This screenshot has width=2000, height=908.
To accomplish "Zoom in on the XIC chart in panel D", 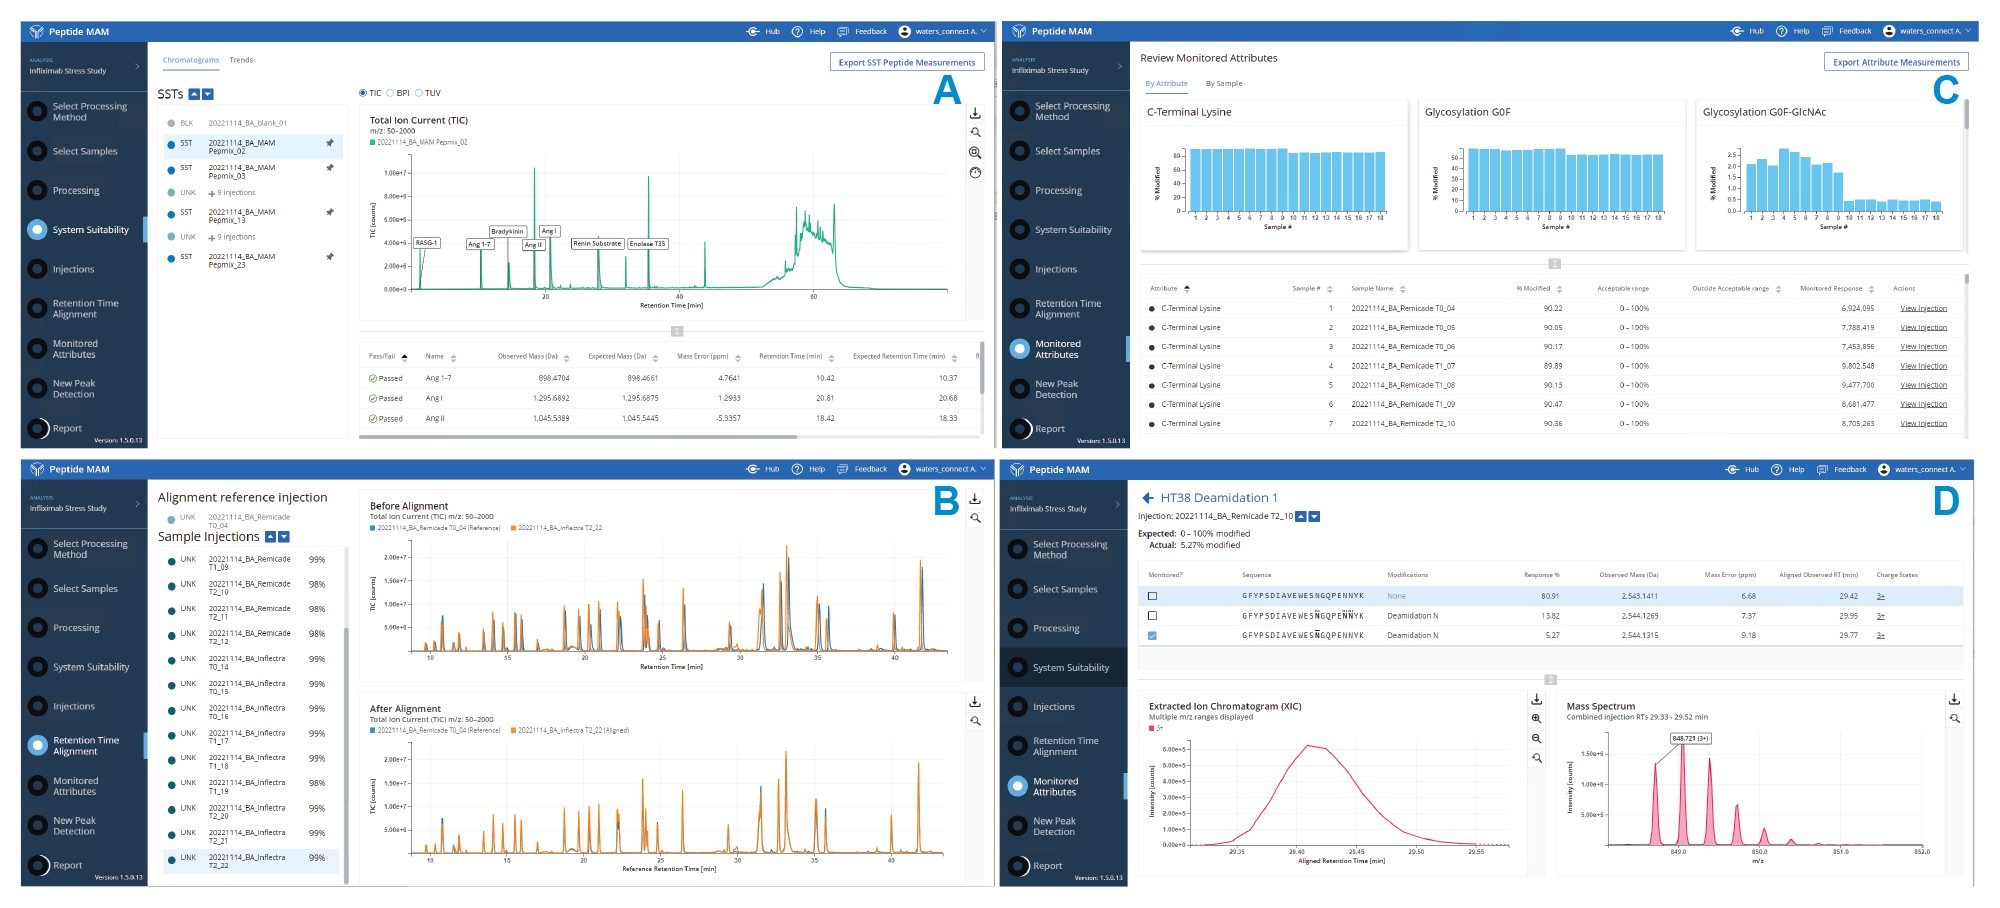I will pyautogui.click(x=1537, y=718).
